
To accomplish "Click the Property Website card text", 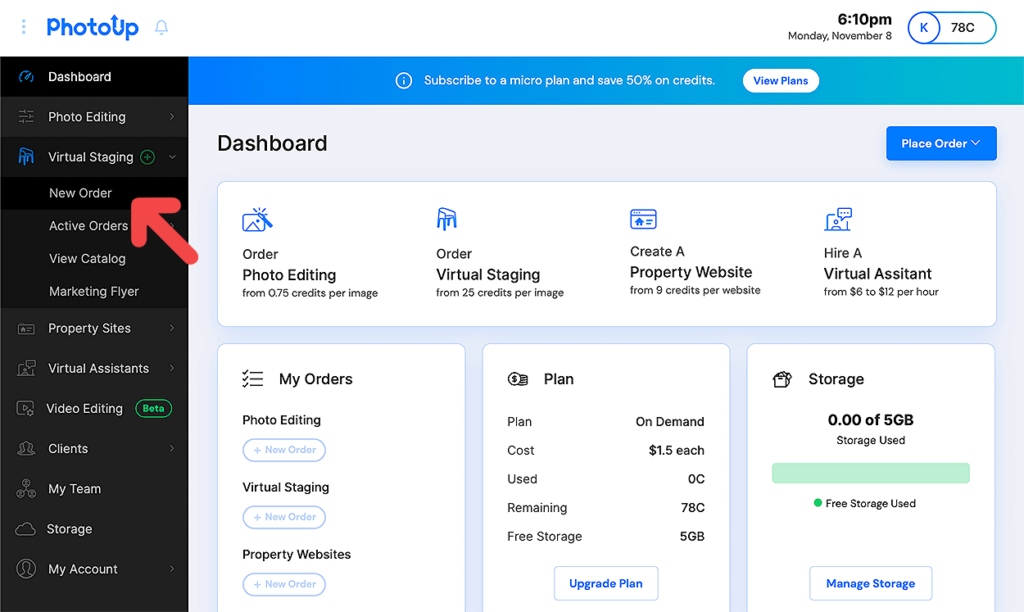I will tap(695, 271).
